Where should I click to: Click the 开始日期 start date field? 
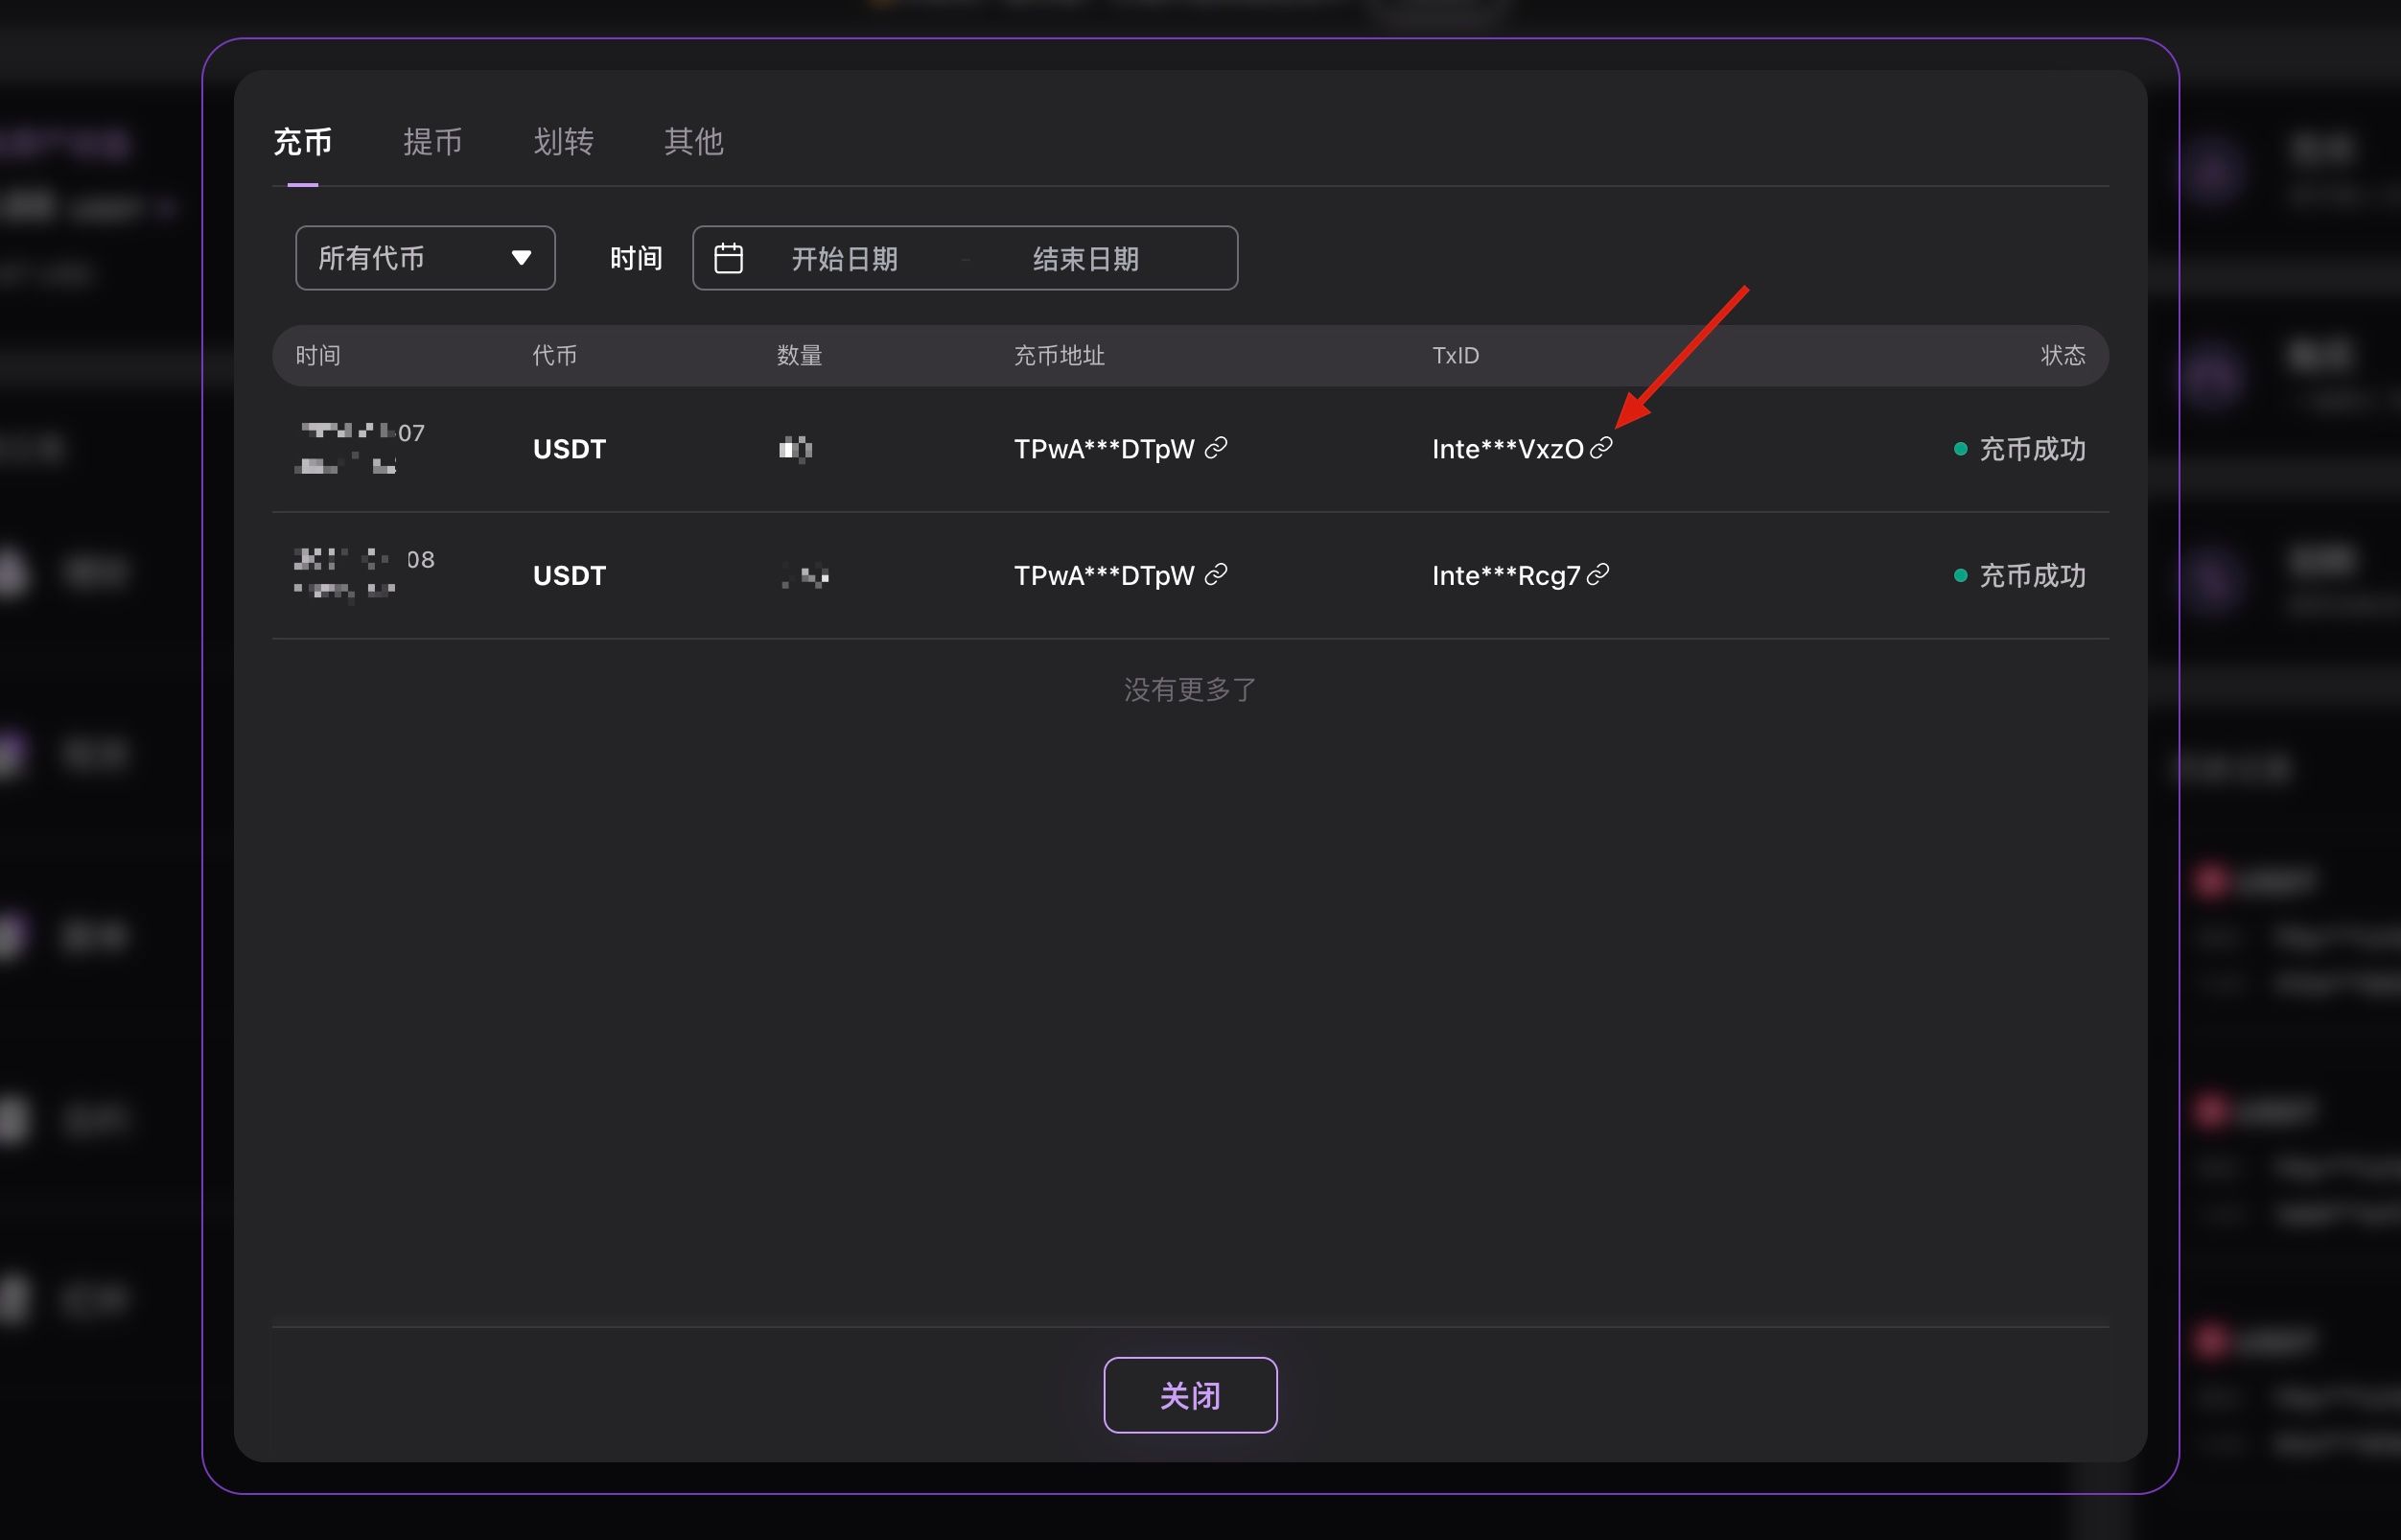[844, 259]
